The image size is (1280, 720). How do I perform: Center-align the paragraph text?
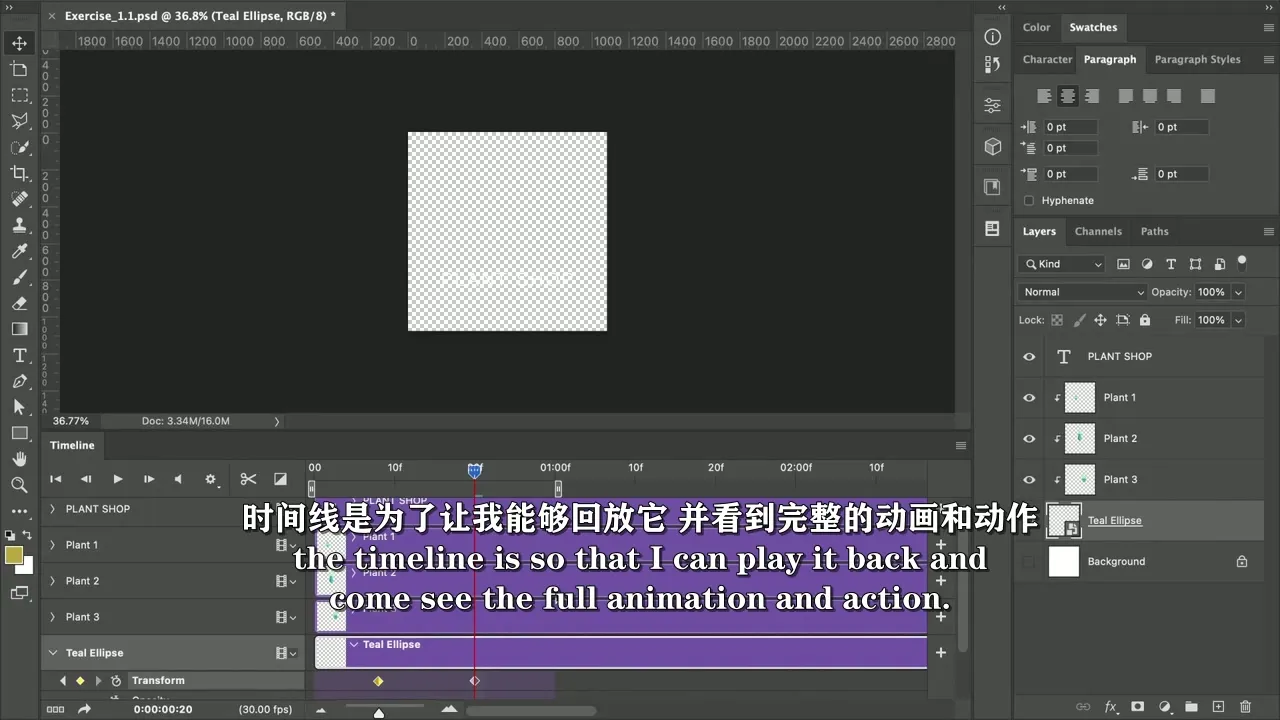[x=1068, y=96]
